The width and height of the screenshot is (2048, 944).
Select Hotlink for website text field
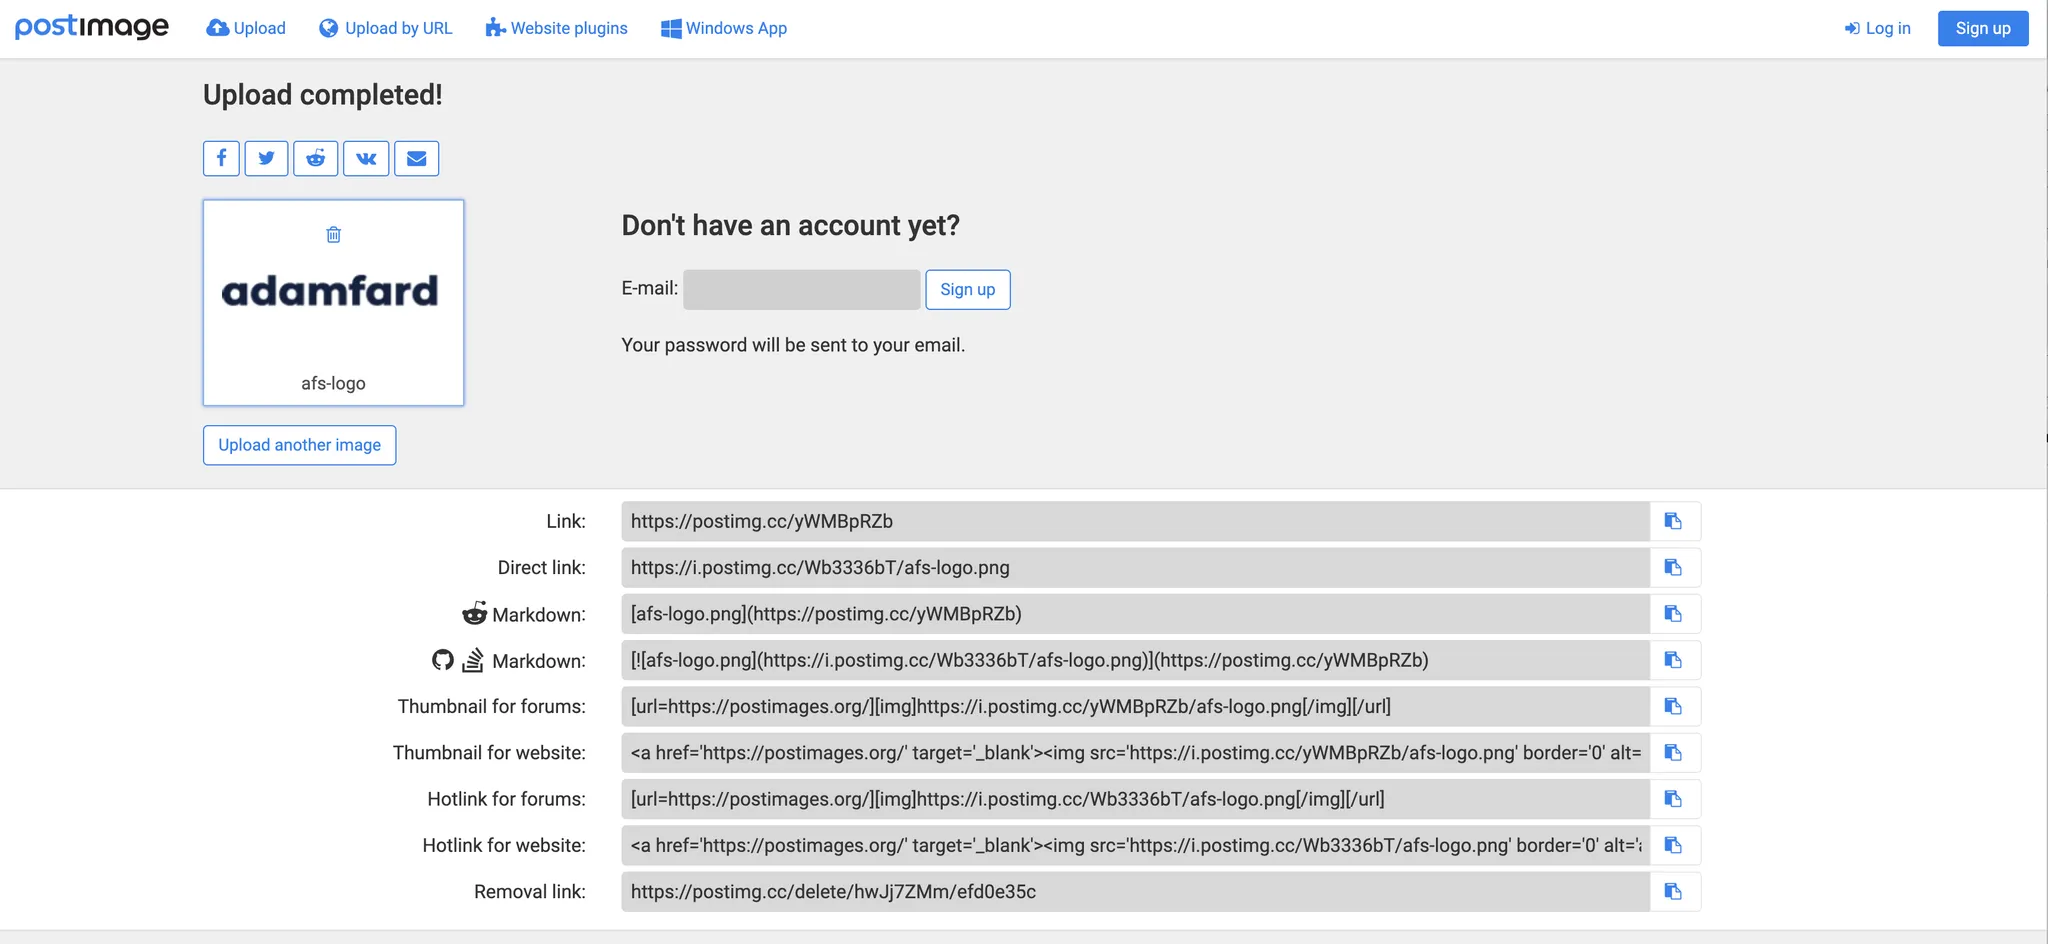tap(1135, 845)
